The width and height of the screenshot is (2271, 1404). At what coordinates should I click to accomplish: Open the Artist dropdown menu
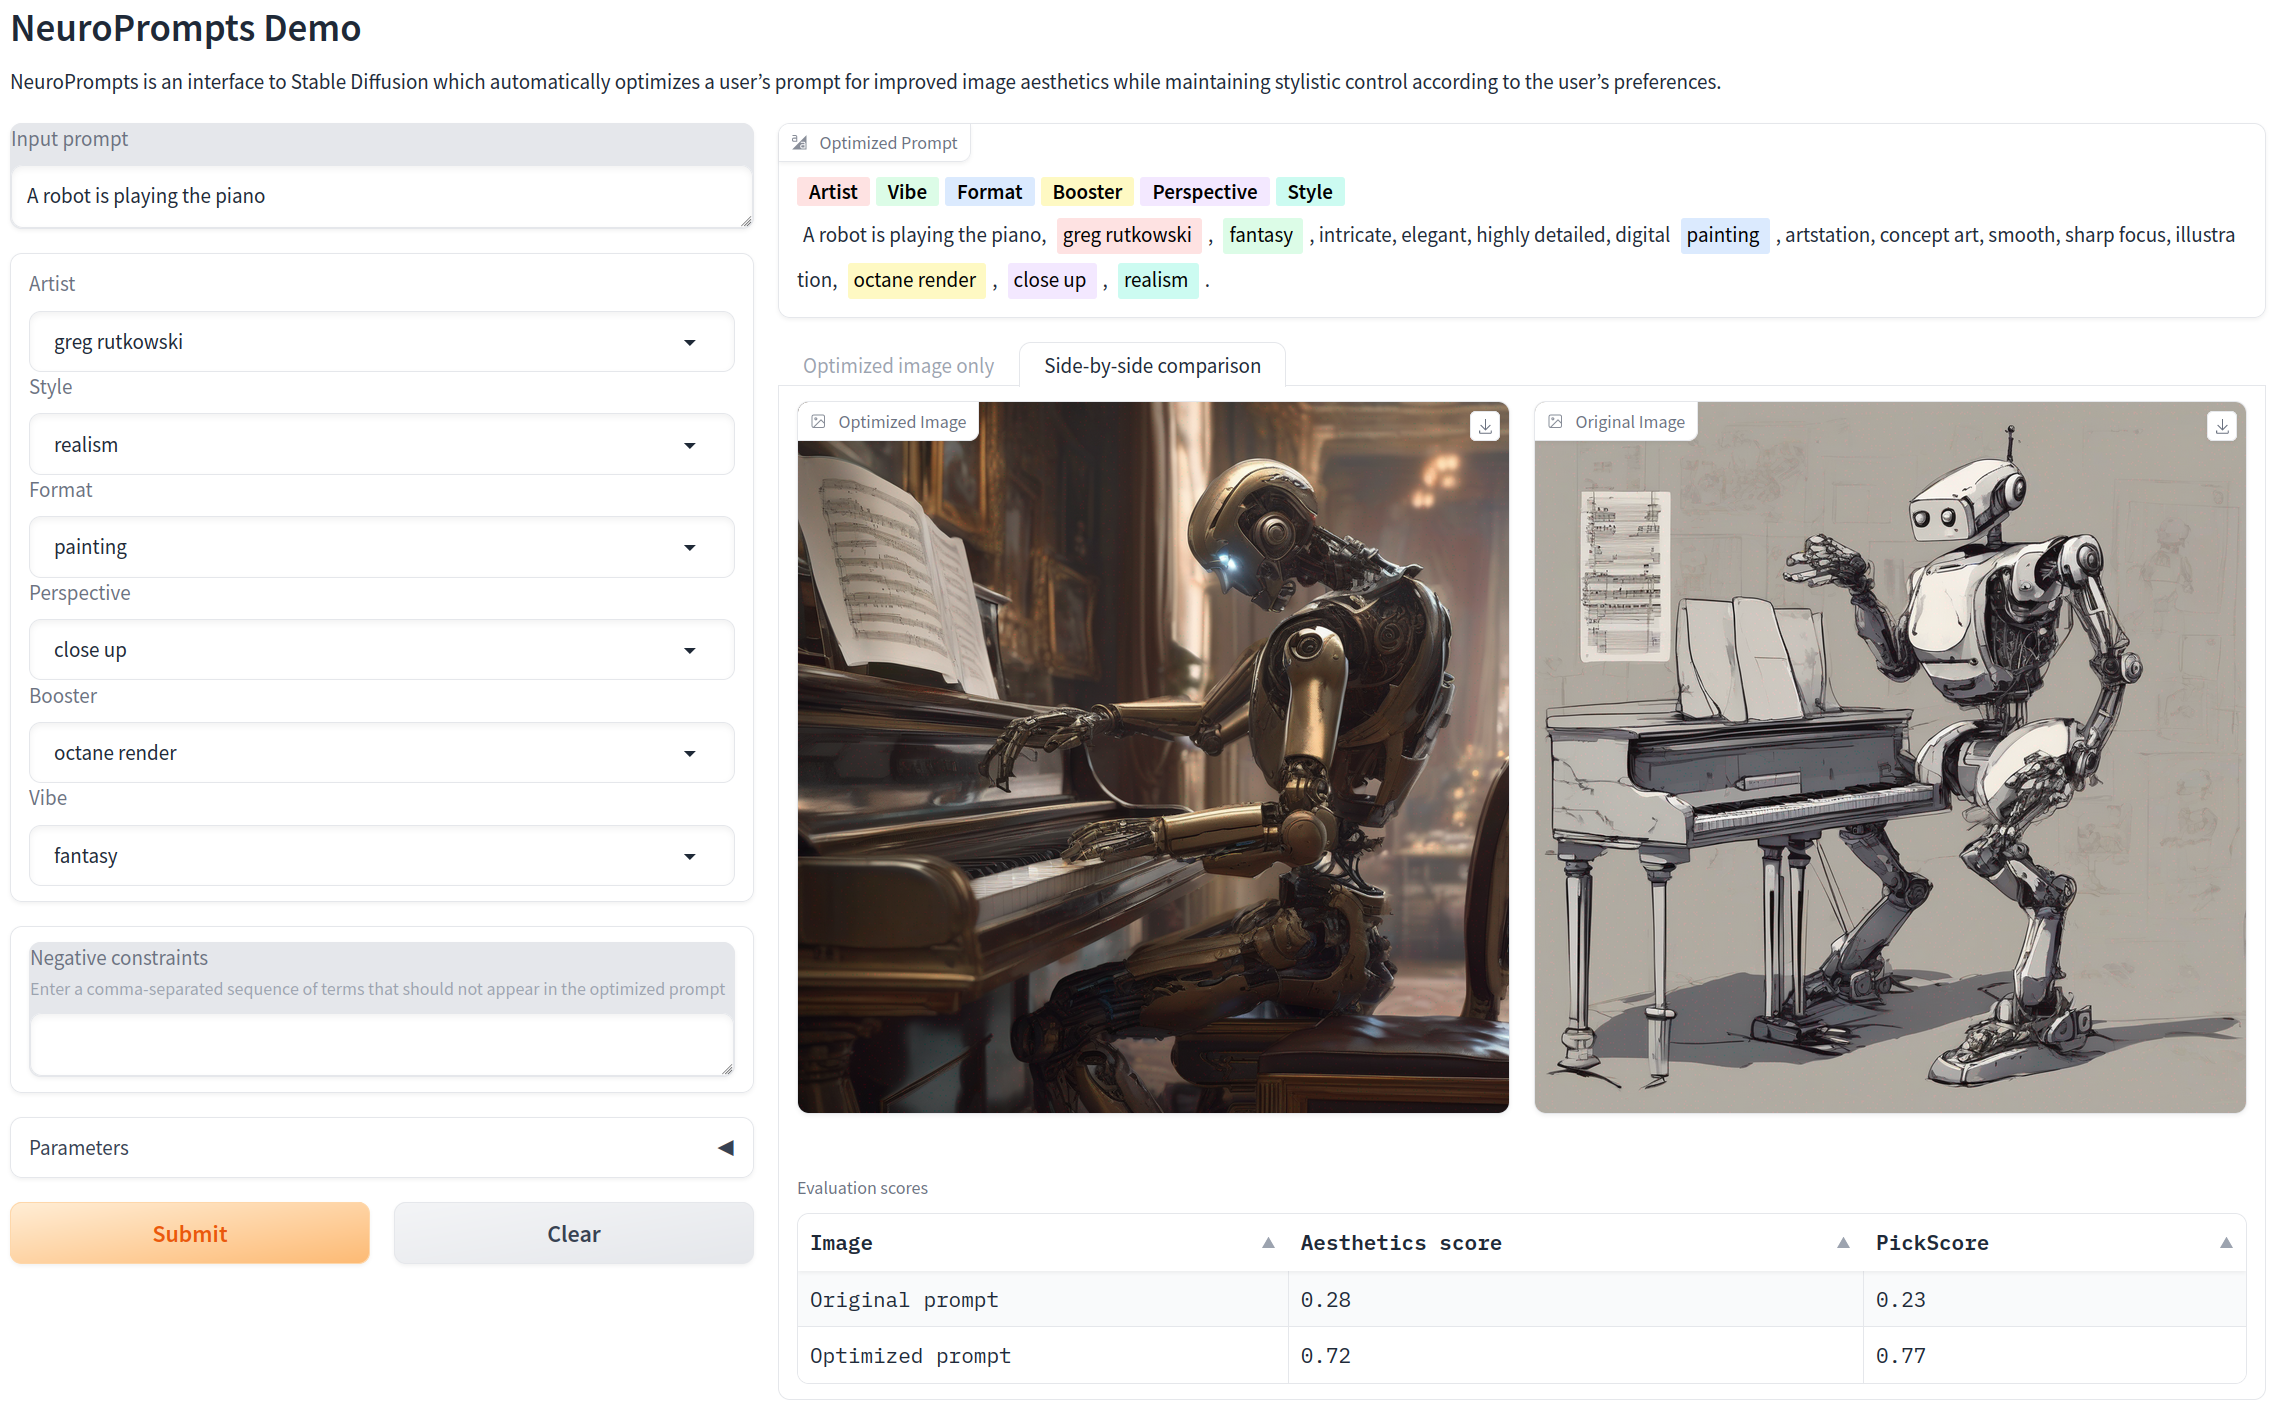click(380, 340)
